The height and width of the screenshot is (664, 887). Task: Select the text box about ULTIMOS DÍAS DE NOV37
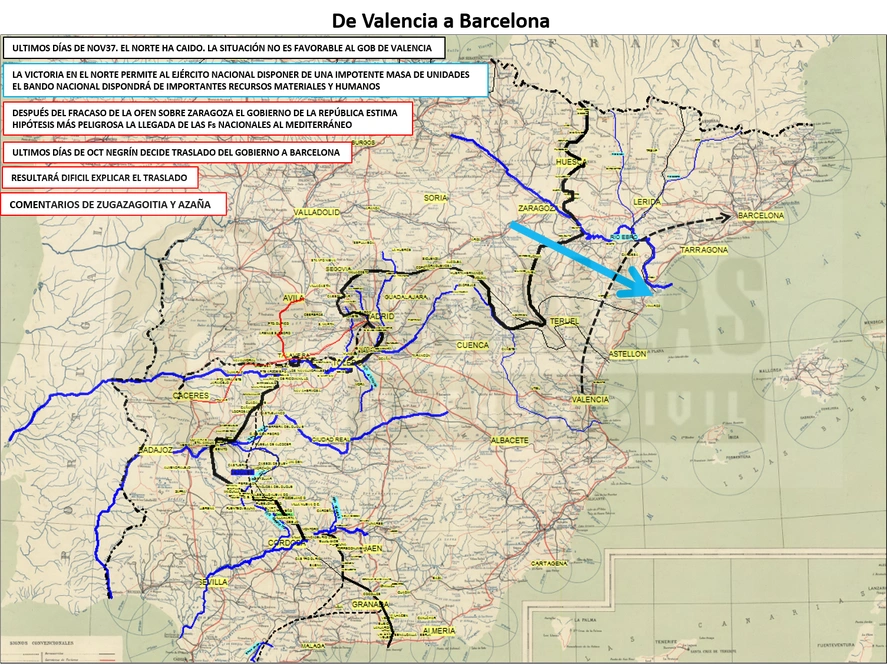[x=223, y=48]
